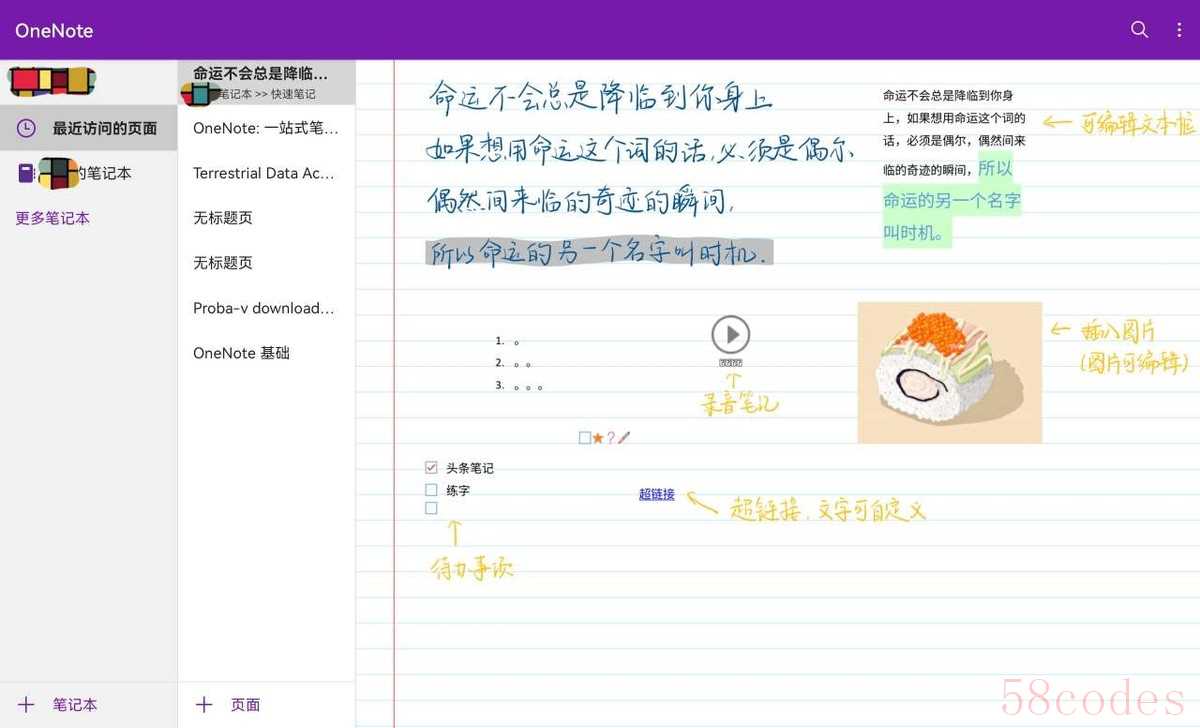Image resolution: width=1200 pixels, height=728 pixels.
Task: Click the account avatar at sidebar top
Action: (52, 82)
